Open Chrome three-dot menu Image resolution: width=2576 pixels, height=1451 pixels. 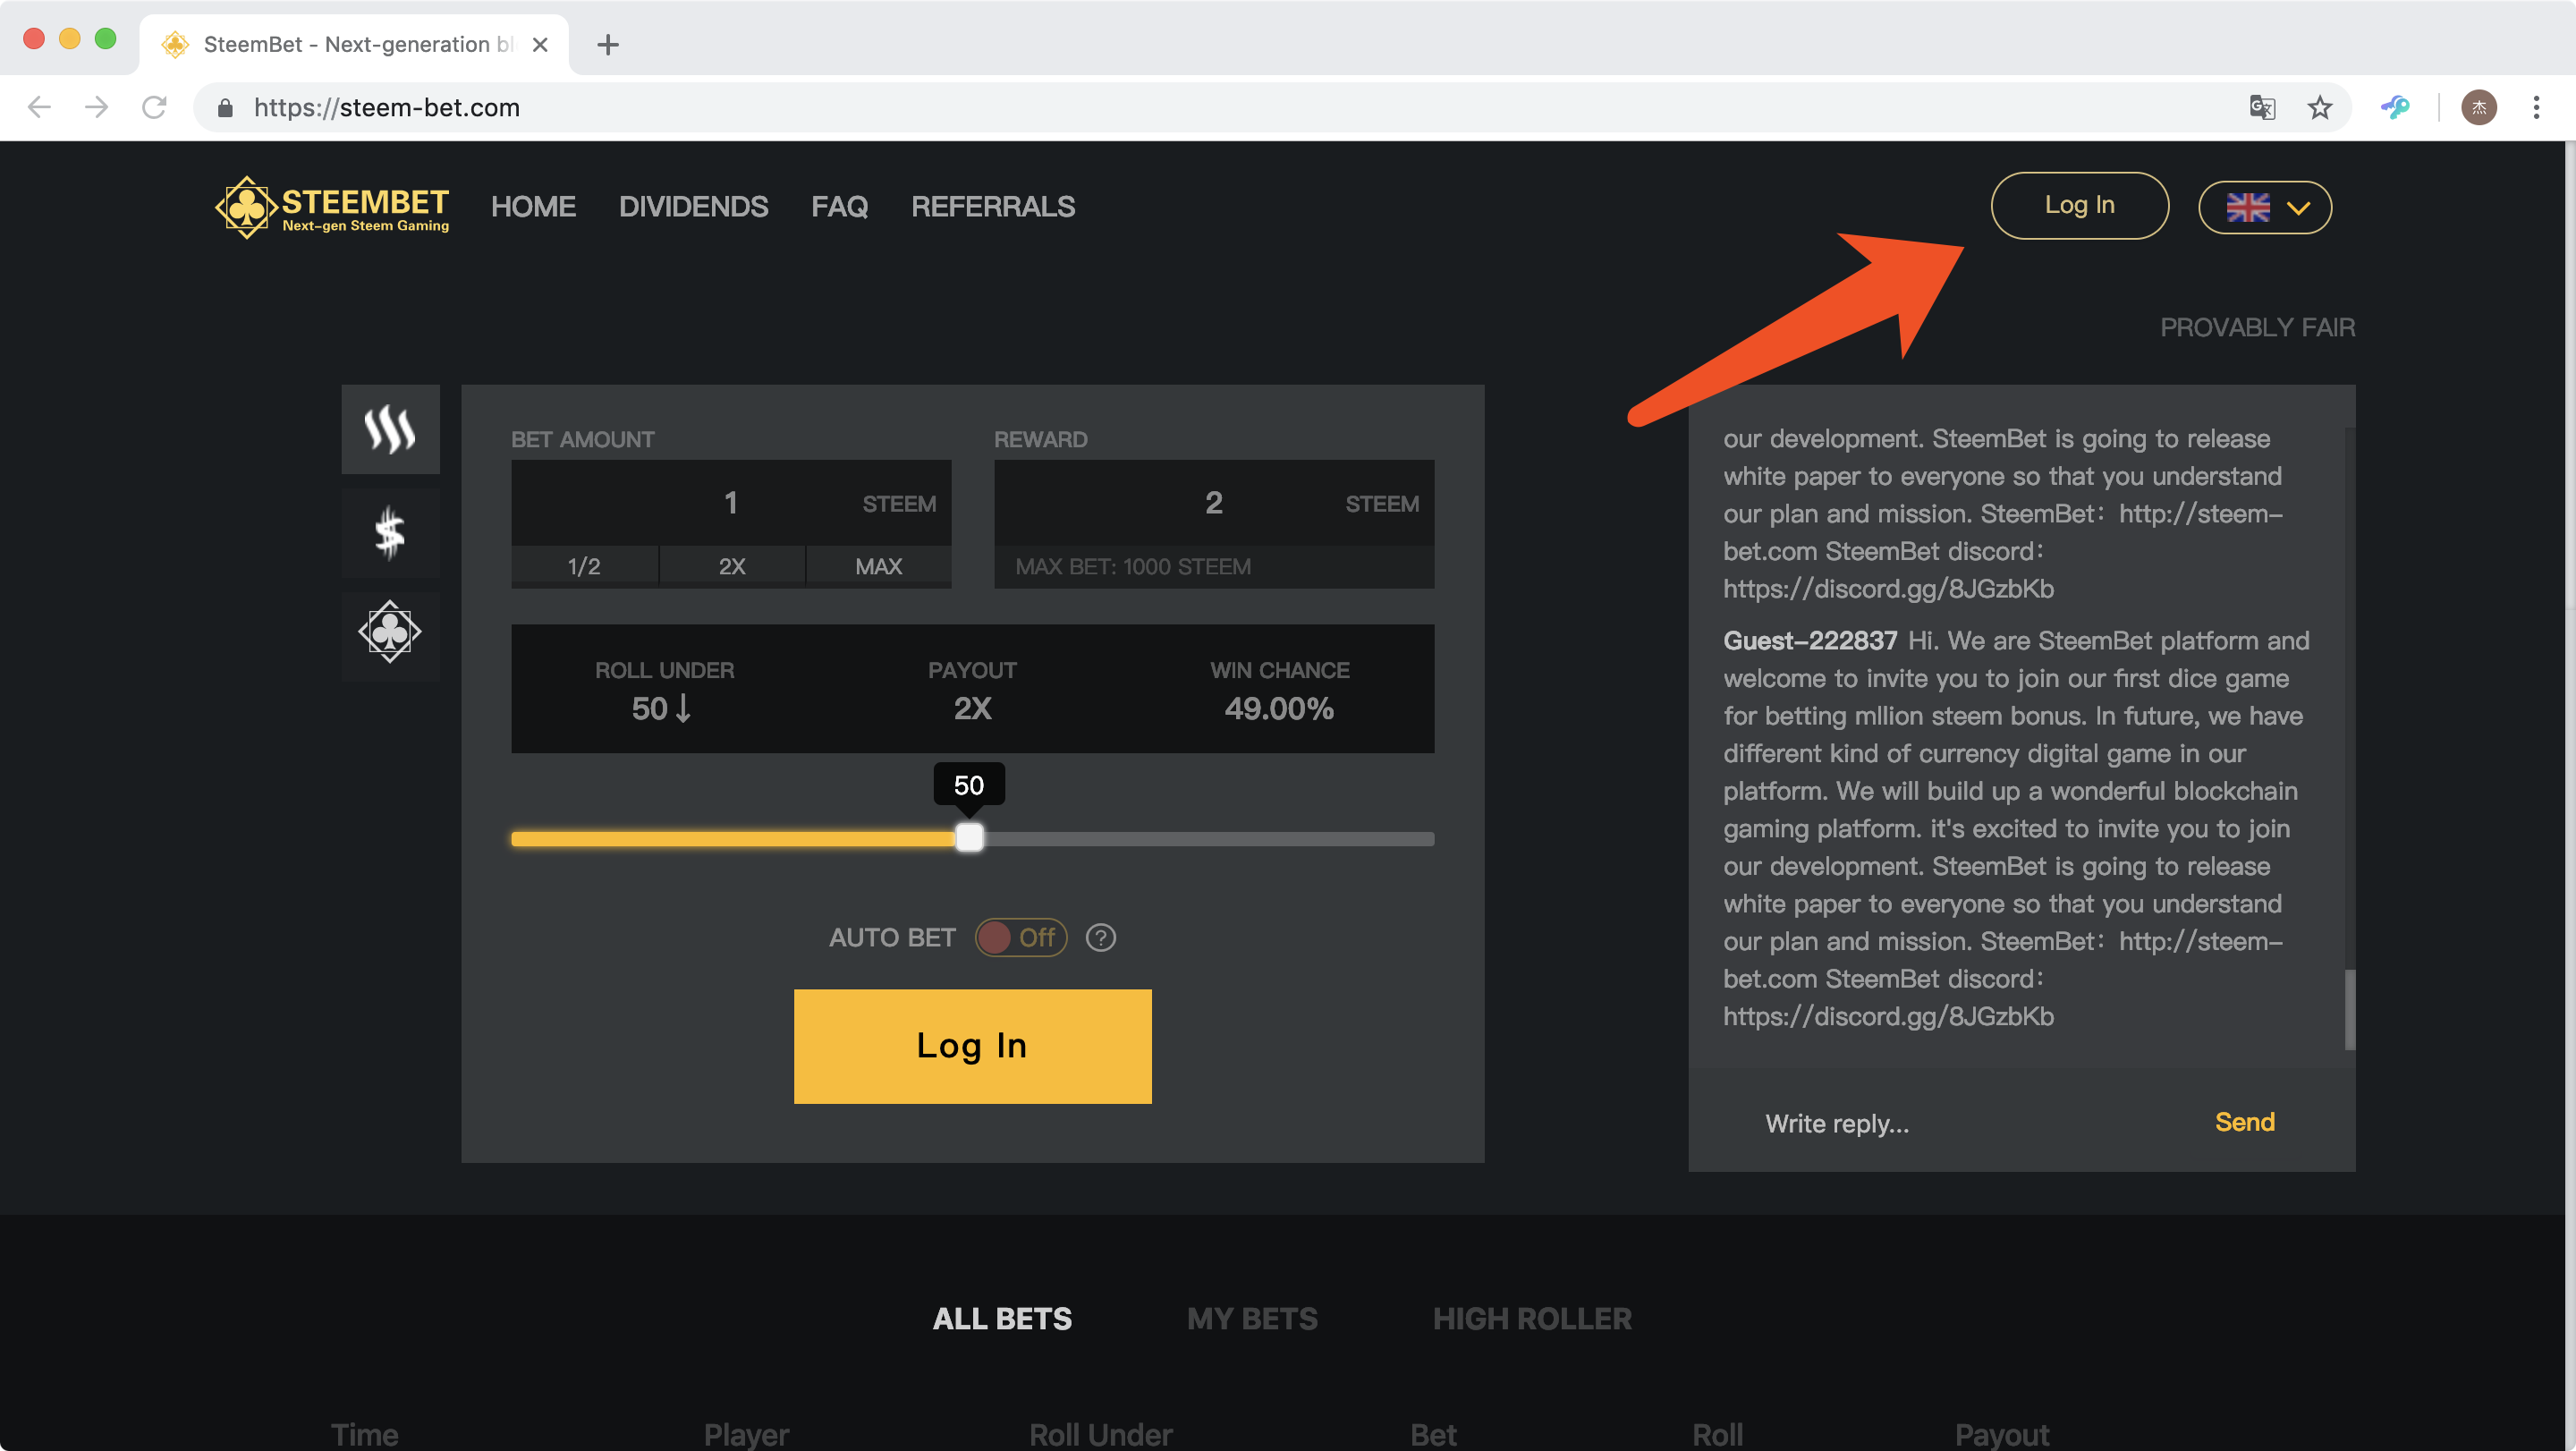click(x=2537, y=107)
